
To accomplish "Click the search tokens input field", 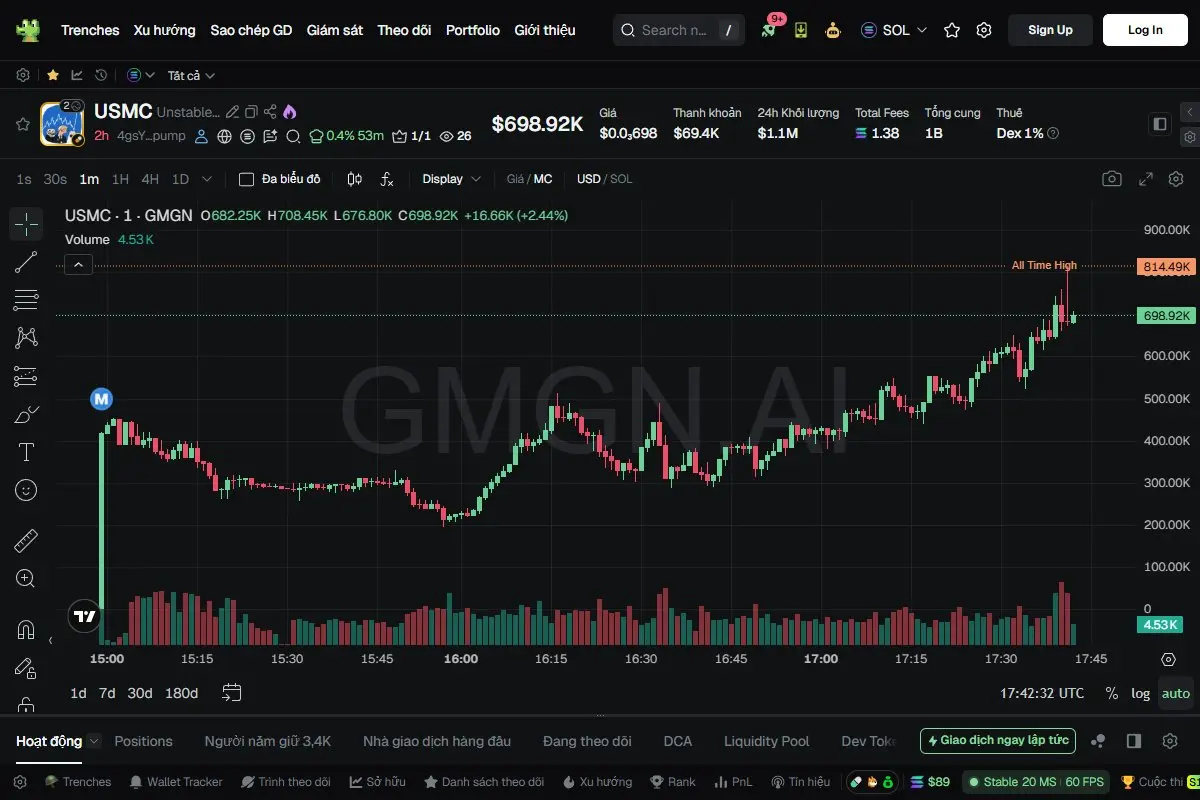I will 678,30.
